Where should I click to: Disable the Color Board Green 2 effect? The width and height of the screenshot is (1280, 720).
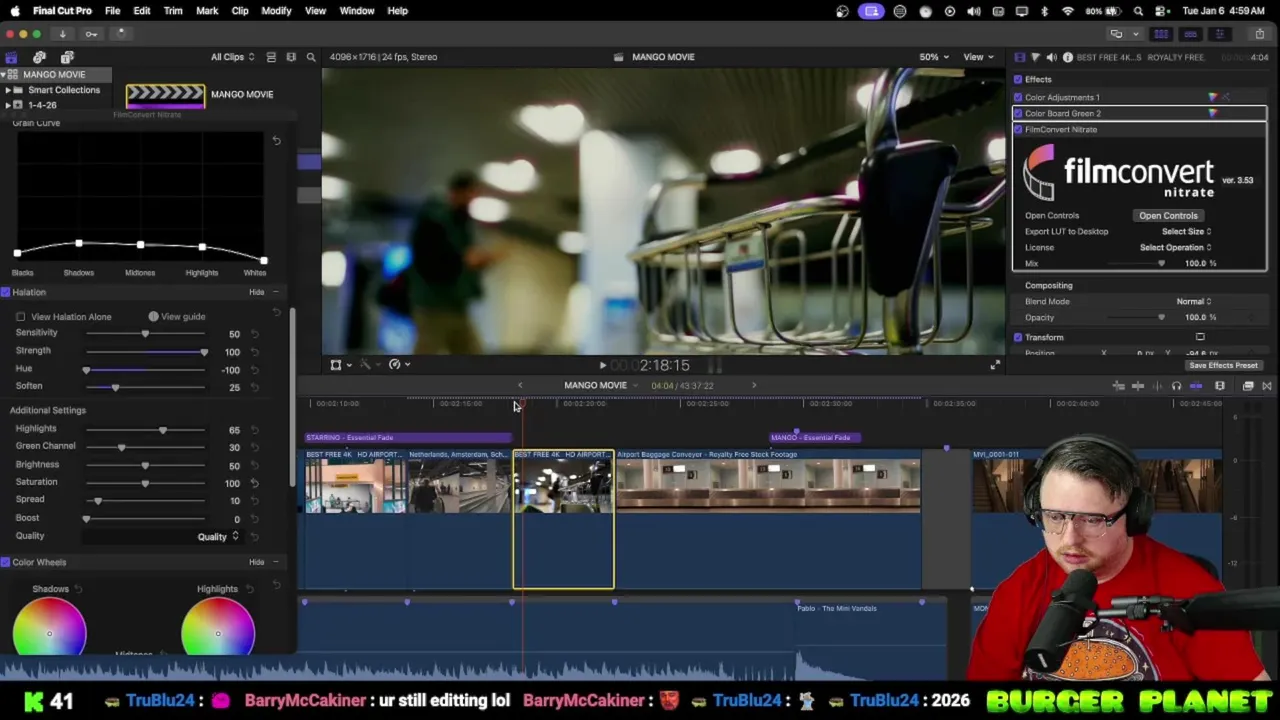(x=1018, y=113)
